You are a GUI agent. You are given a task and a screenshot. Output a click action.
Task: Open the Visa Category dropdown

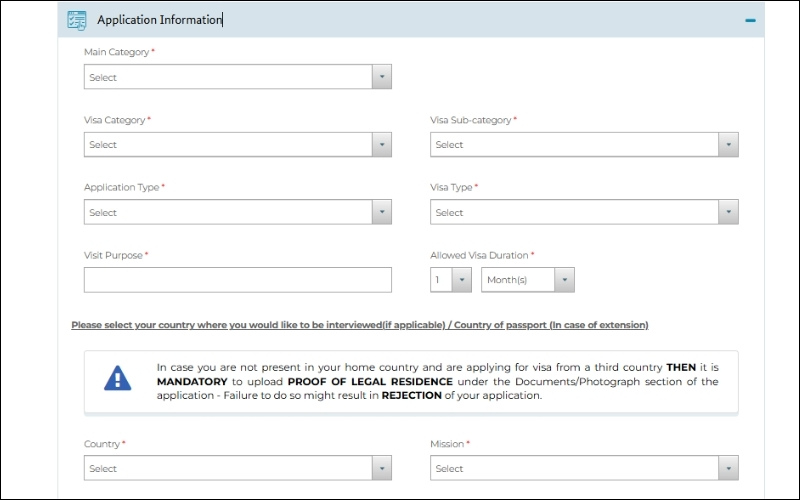click(228, 145)
